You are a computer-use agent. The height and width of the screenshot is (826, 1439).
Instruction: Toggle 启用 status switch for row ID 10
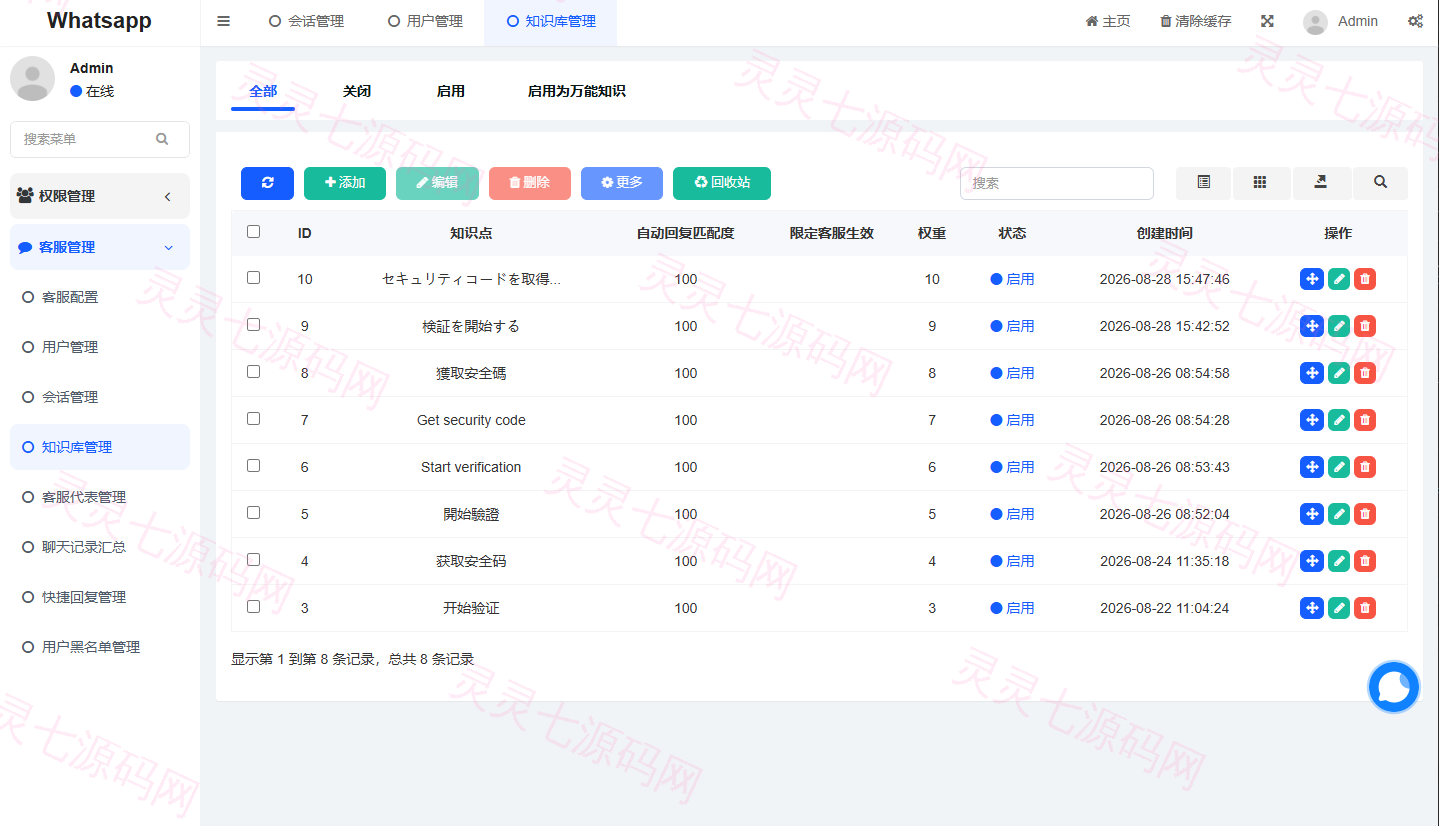pos(1012,279)
